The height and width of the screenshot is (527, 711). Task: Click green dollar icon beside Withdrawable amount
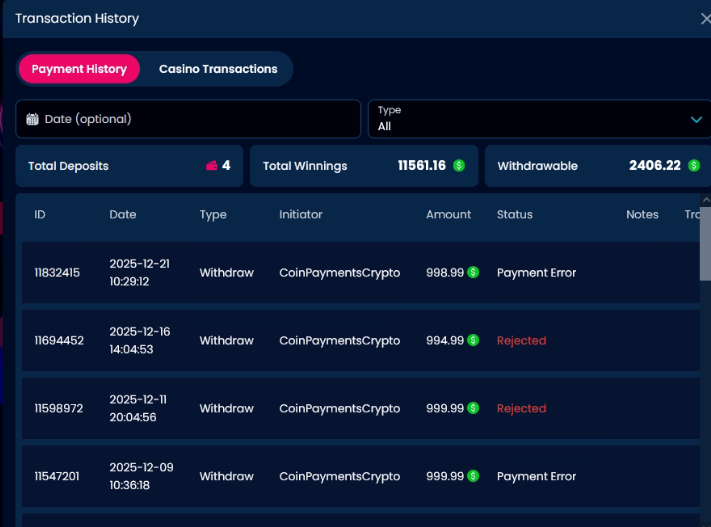pyautogui.click(x=693, y=166)
